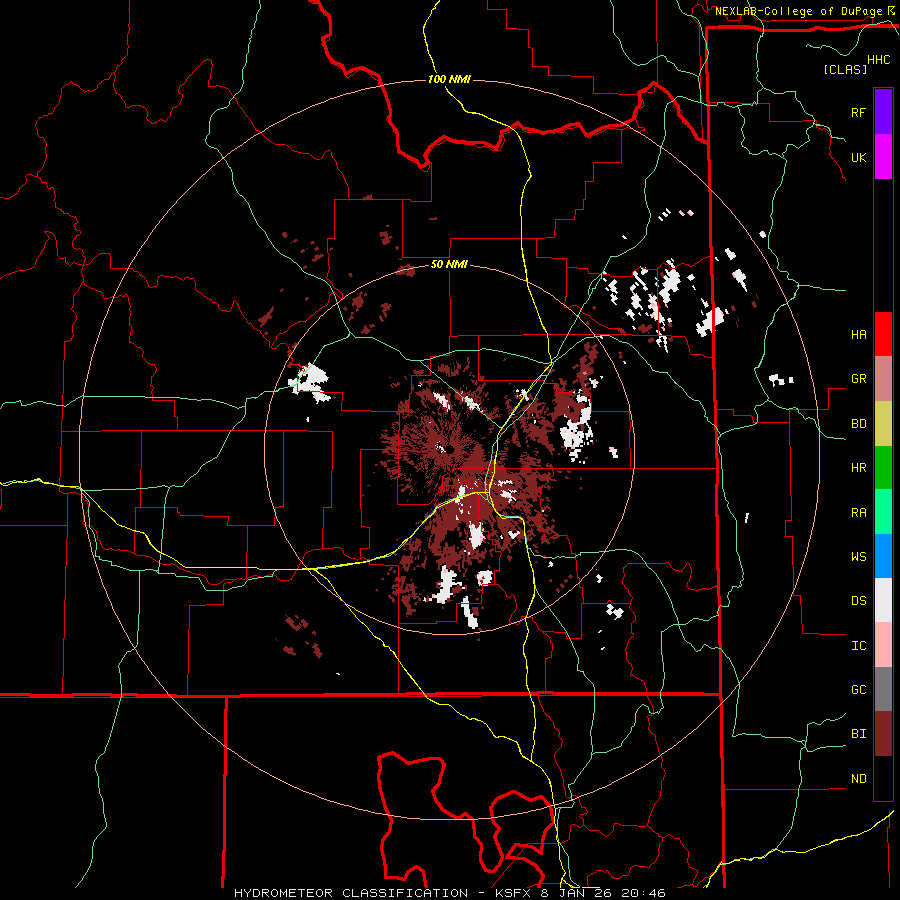Click the UK legend label

coord(858,157)
